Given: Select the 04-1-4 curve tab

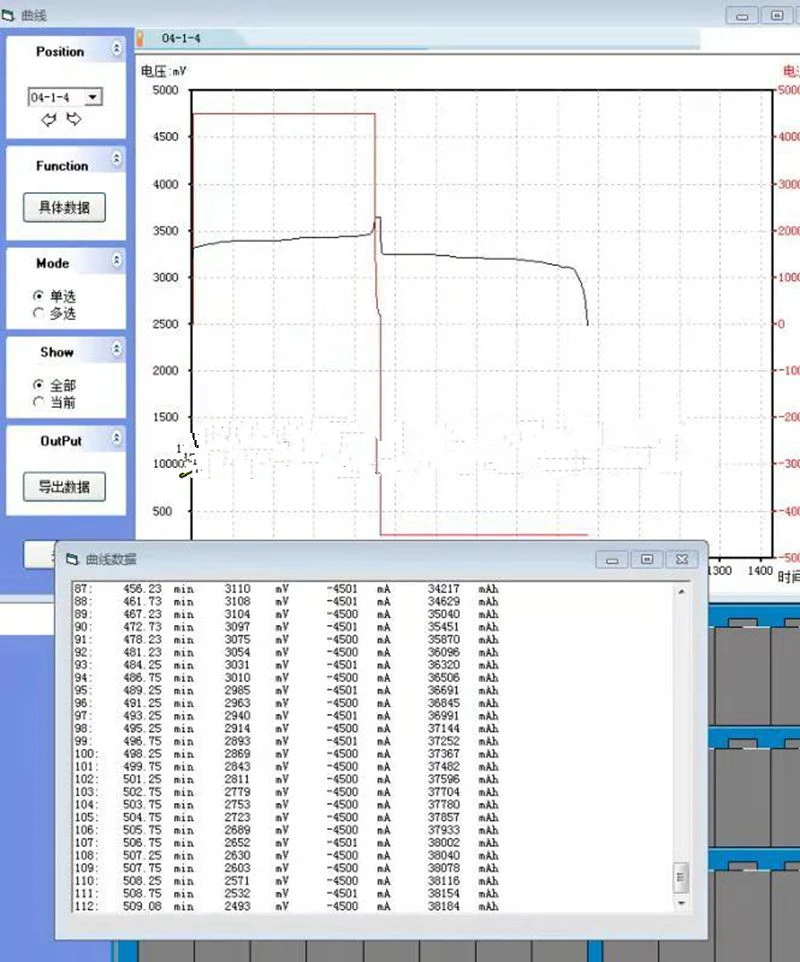Looking at the screenshot, I should (181, 38).
